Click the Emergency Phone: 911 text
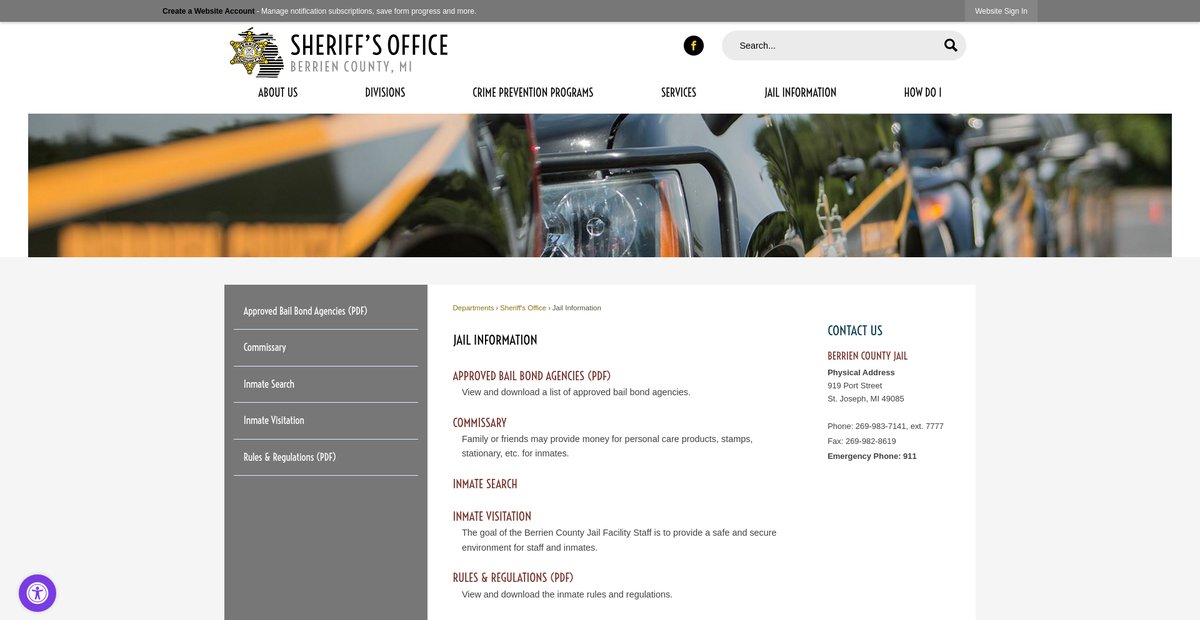This screenshot has height=620, width=1200. [872, 456]
